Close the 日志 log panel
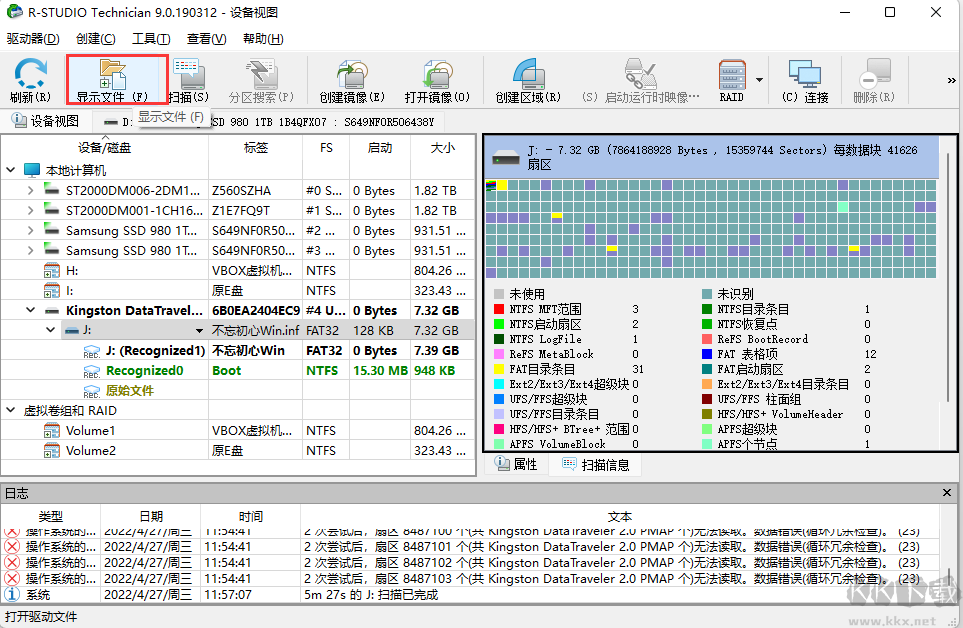This screenshot has width=963, height=628. (x=947, y=493)
